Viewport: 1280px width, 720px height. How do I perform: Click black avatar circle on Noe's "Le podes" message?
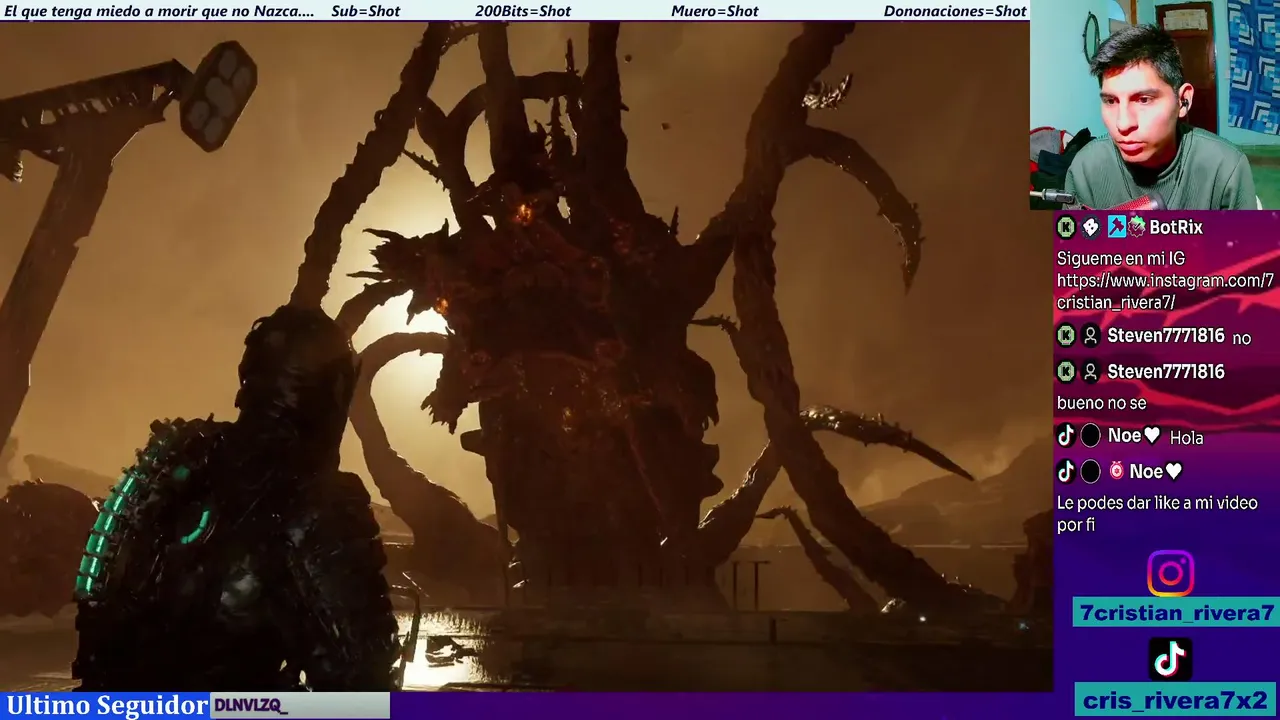coord(1091,471)
